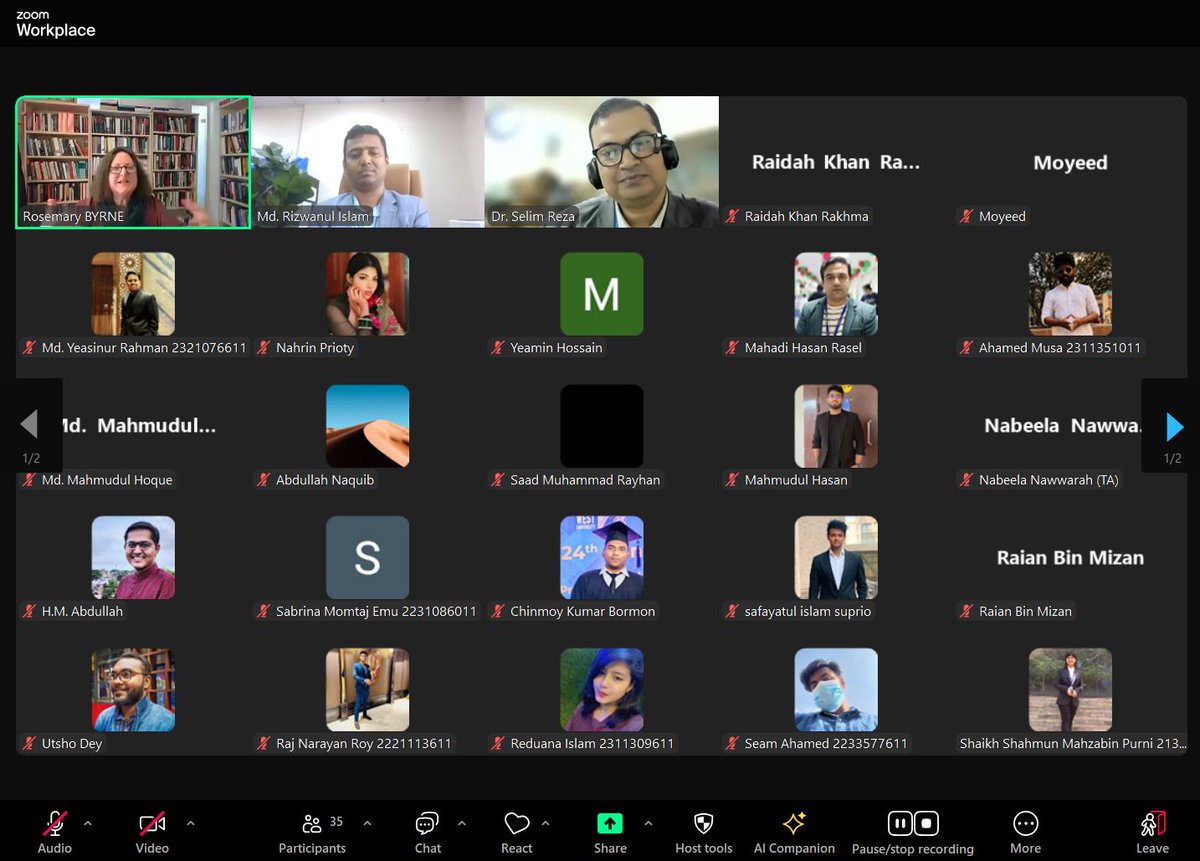Click Chinmoy Kumar Bormon's graduation picture
The height and width of the screenshot is (861, 1200).
pyautogui.click(x=601, y=557)
